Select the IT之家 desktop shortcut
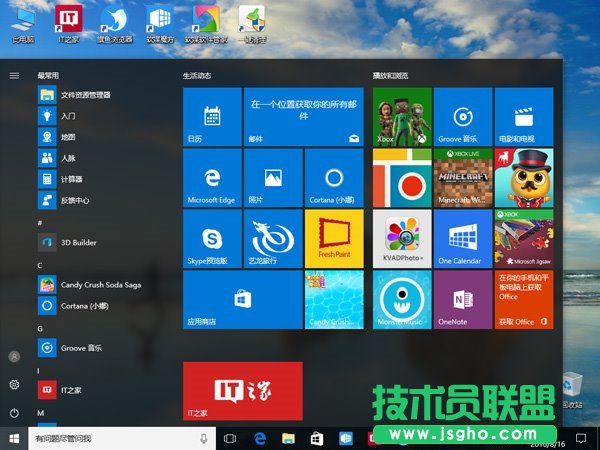 pyautogui.click(x=69, y=25)
